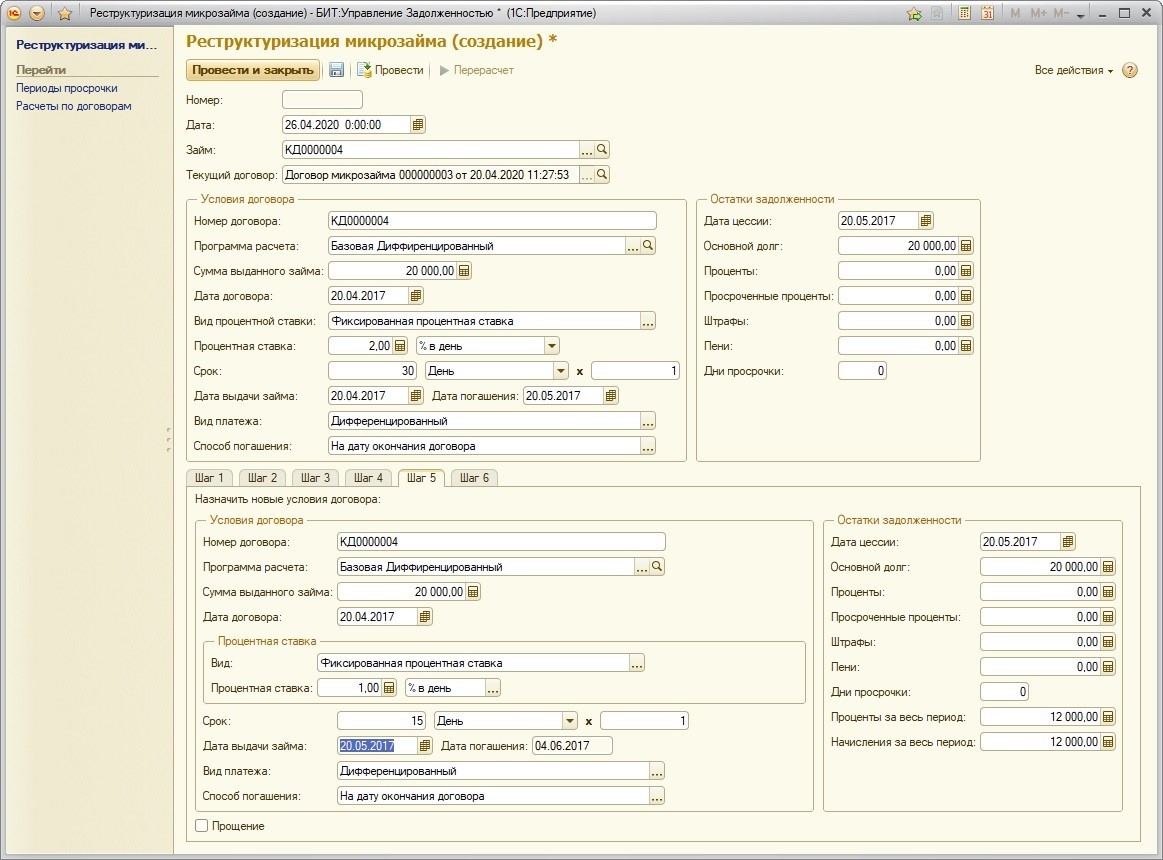The image size is (1163, 860).
Task: Switch to the Шаг 6 tab
Action: click(x=473, y=478)
